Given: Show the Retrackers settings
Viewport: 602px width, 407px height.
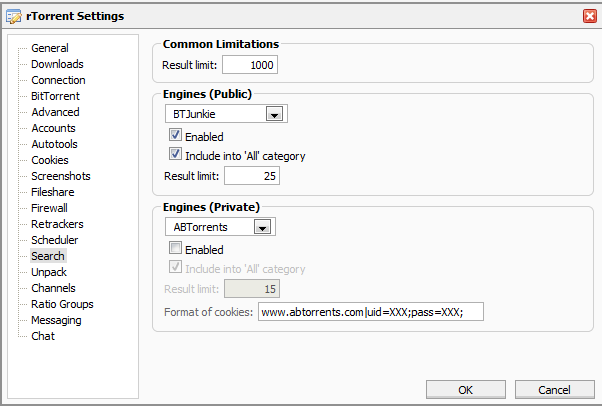Looking at the screenshot, I should (x=57, y=224).
